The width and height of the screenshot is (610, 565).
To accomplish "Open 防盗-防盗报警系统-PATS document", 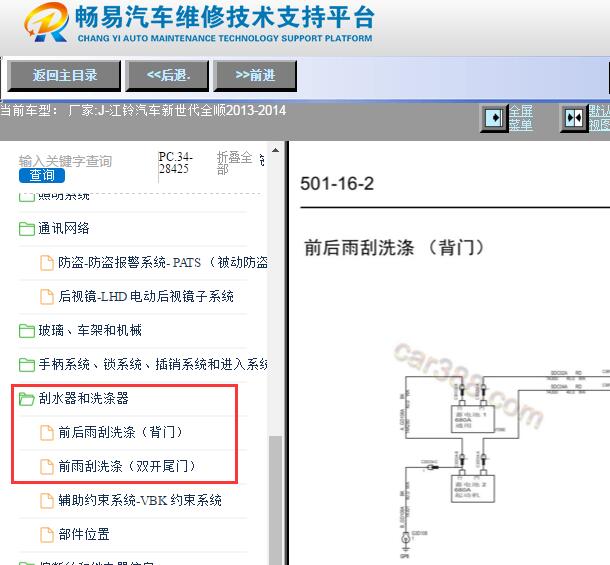I will [163, 263].
